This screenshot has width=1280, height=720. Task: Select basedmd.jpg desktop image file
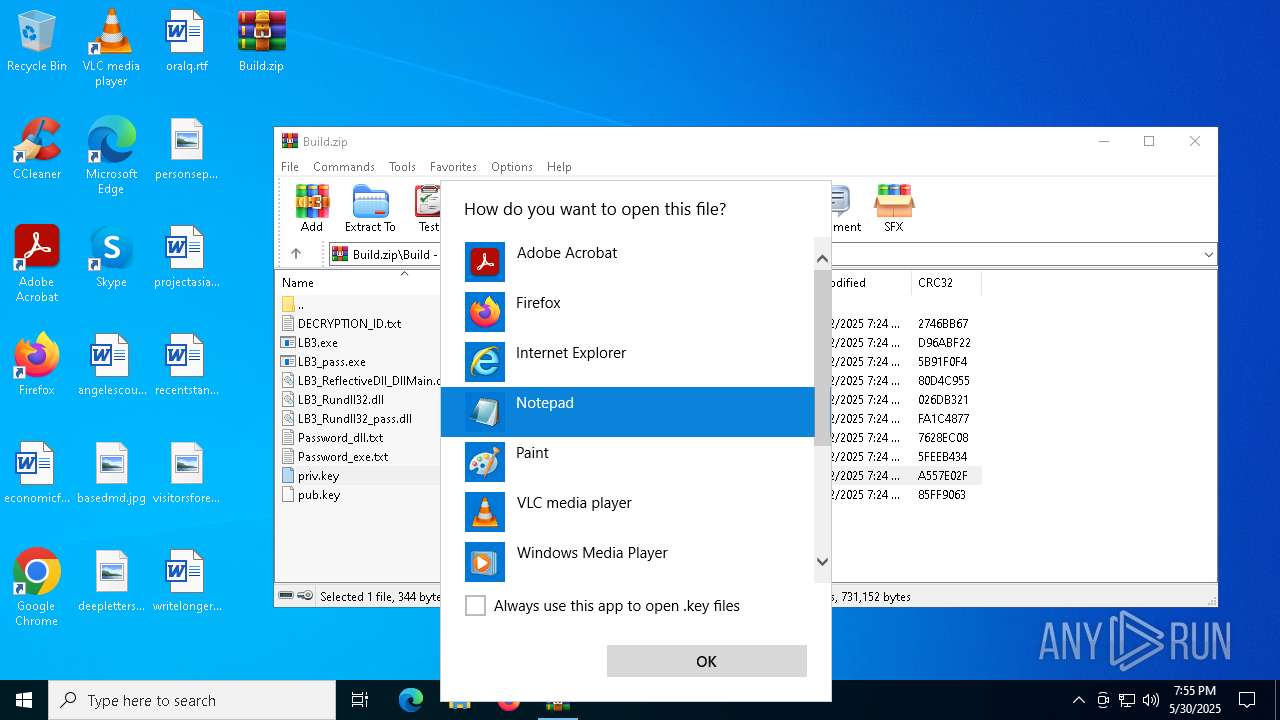click(111, 474)
